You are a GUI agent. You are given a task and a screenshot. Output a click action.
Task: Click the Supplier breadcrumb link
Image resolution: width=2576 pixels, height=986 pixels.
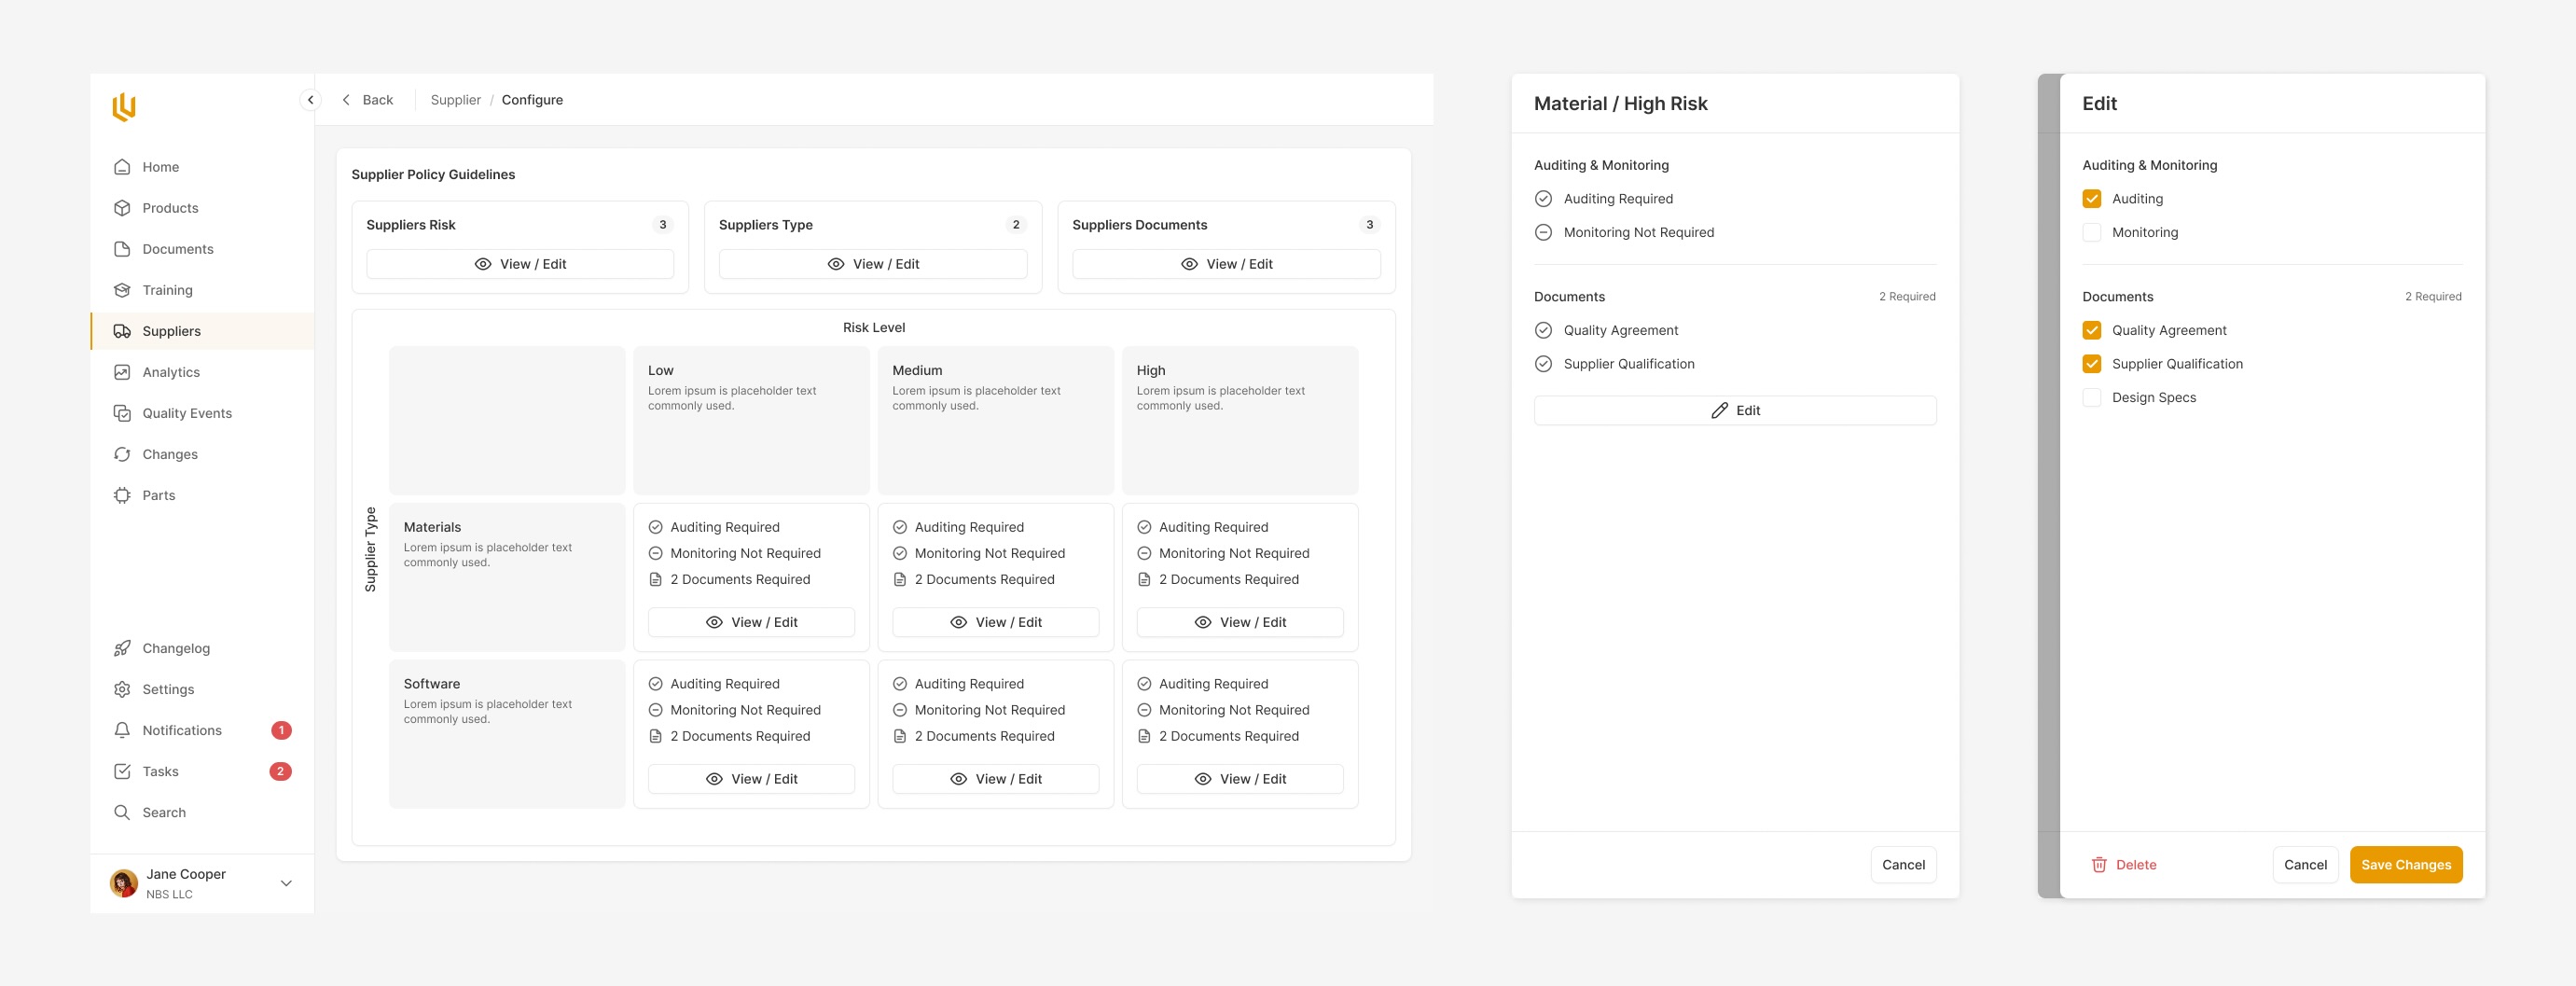click(455, 100)
